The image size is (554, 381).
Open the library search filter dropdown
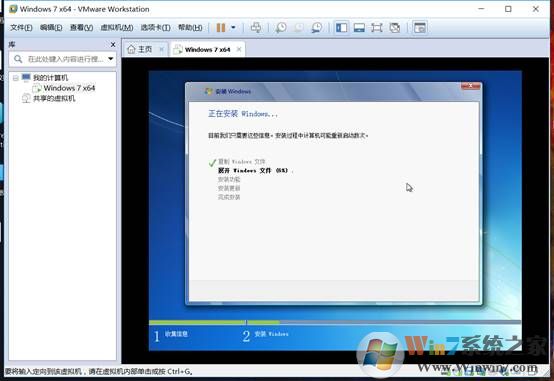click(x=111, y=59)
